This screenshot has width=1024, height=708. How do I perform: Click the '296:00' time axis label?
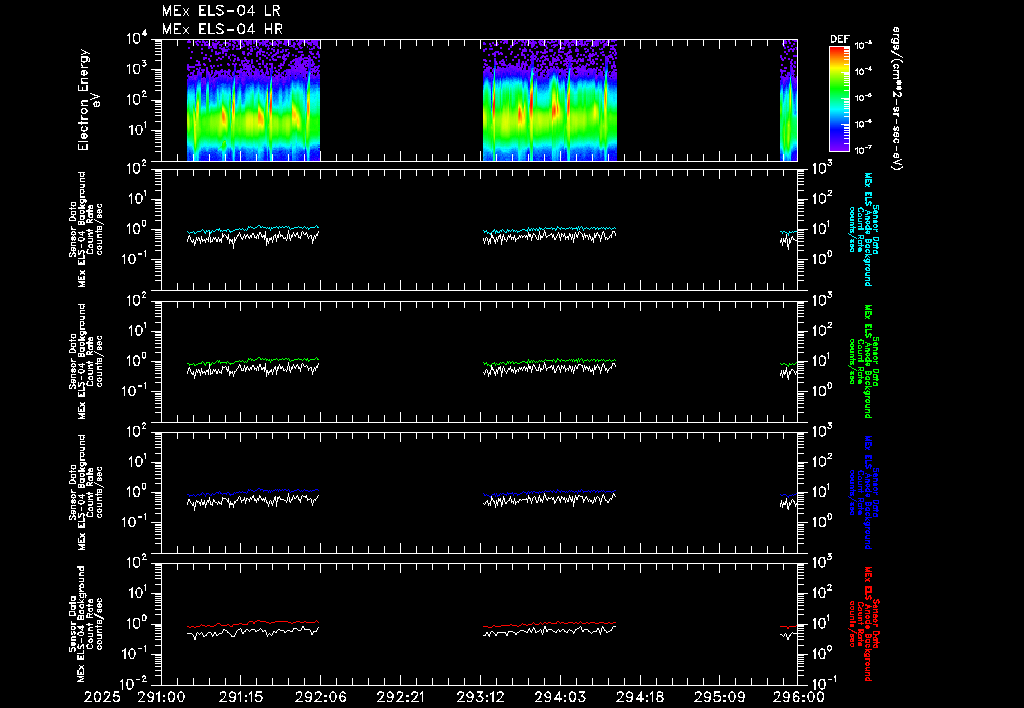click(798, 698)
